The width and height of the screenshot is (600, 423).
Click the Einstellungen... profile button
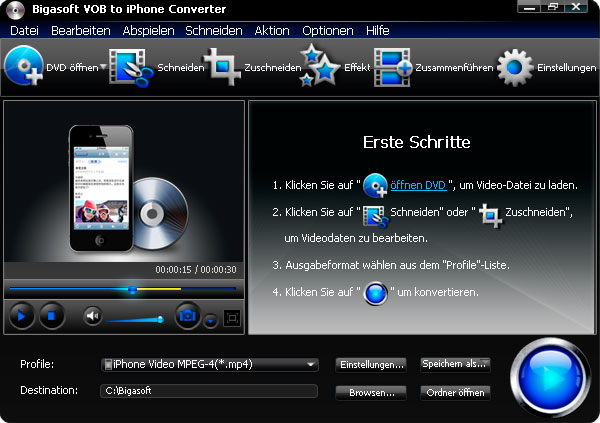(x=371, y=364)
